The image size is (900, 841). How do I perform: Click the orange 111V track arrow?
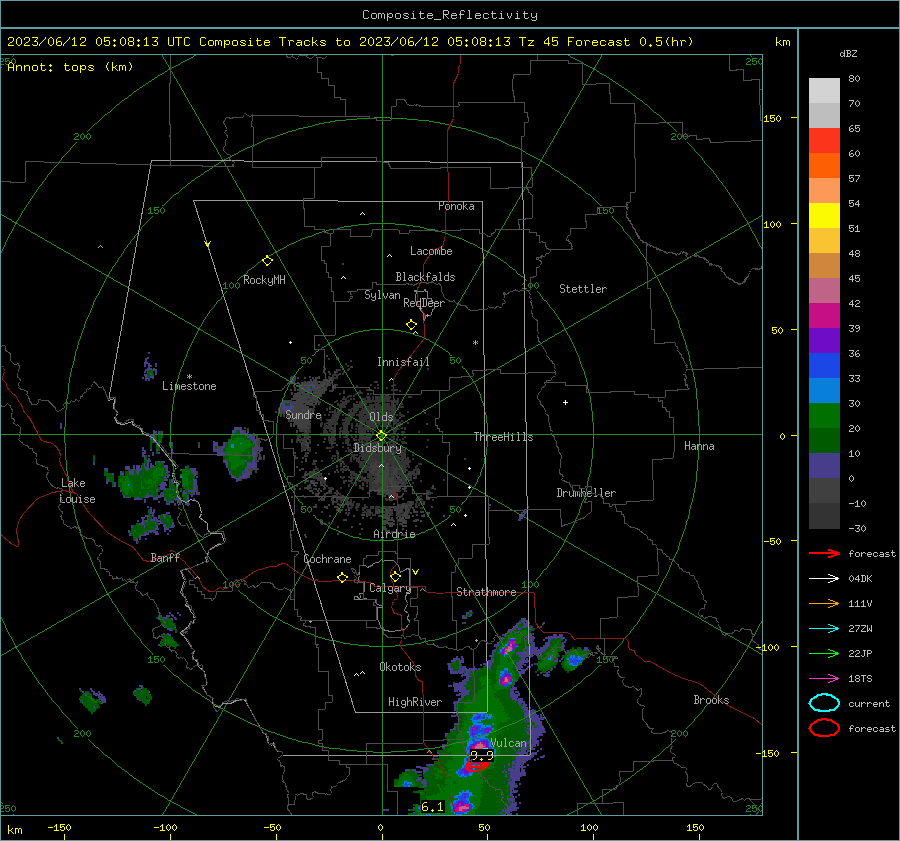coord(824,603)
